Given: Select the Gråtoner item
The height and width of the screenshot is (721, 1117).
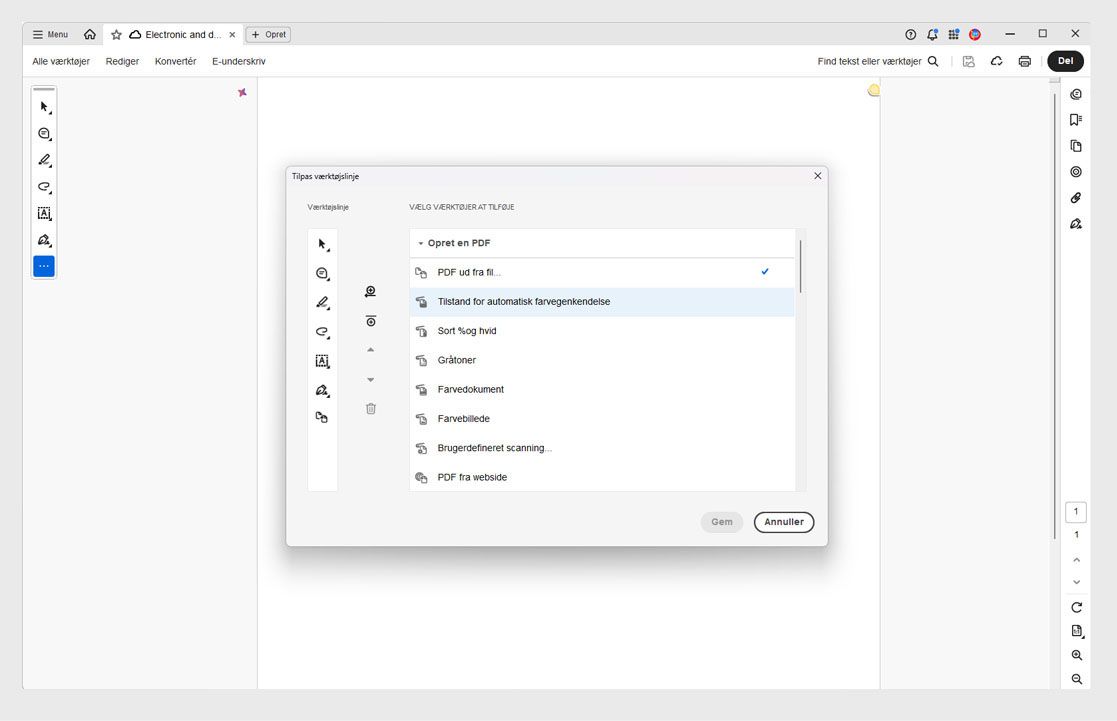Looking at the screenshot, I should point(602,360).
